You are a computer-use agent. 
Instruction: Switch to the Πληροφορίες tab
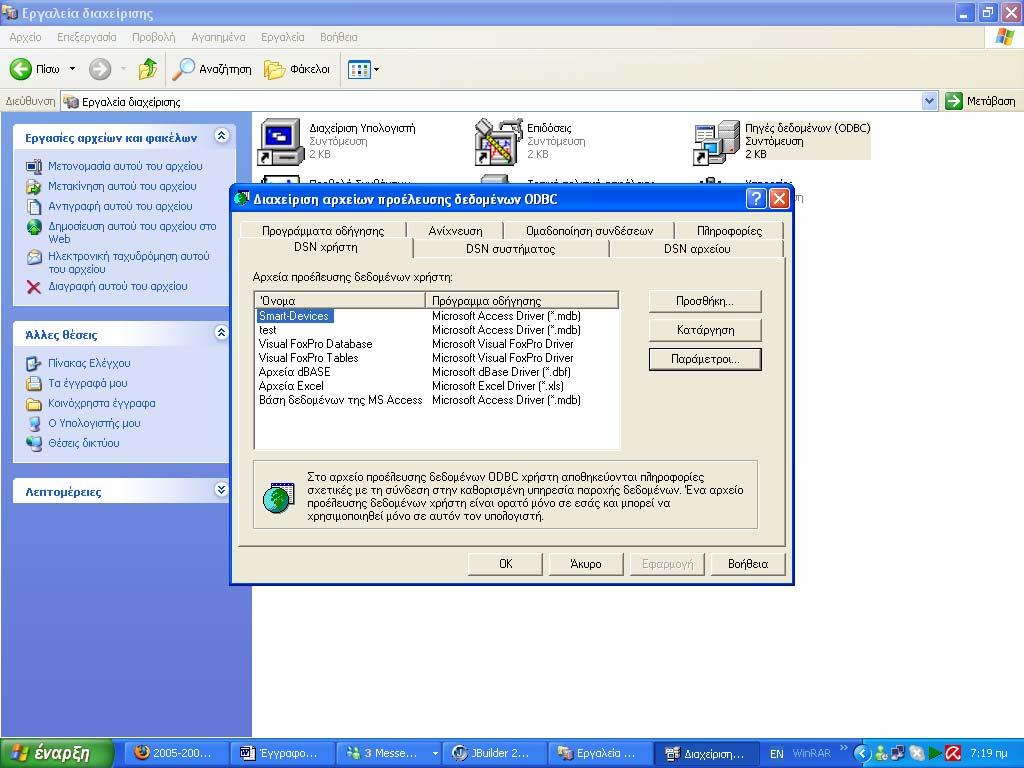click(x=729, y=231)
